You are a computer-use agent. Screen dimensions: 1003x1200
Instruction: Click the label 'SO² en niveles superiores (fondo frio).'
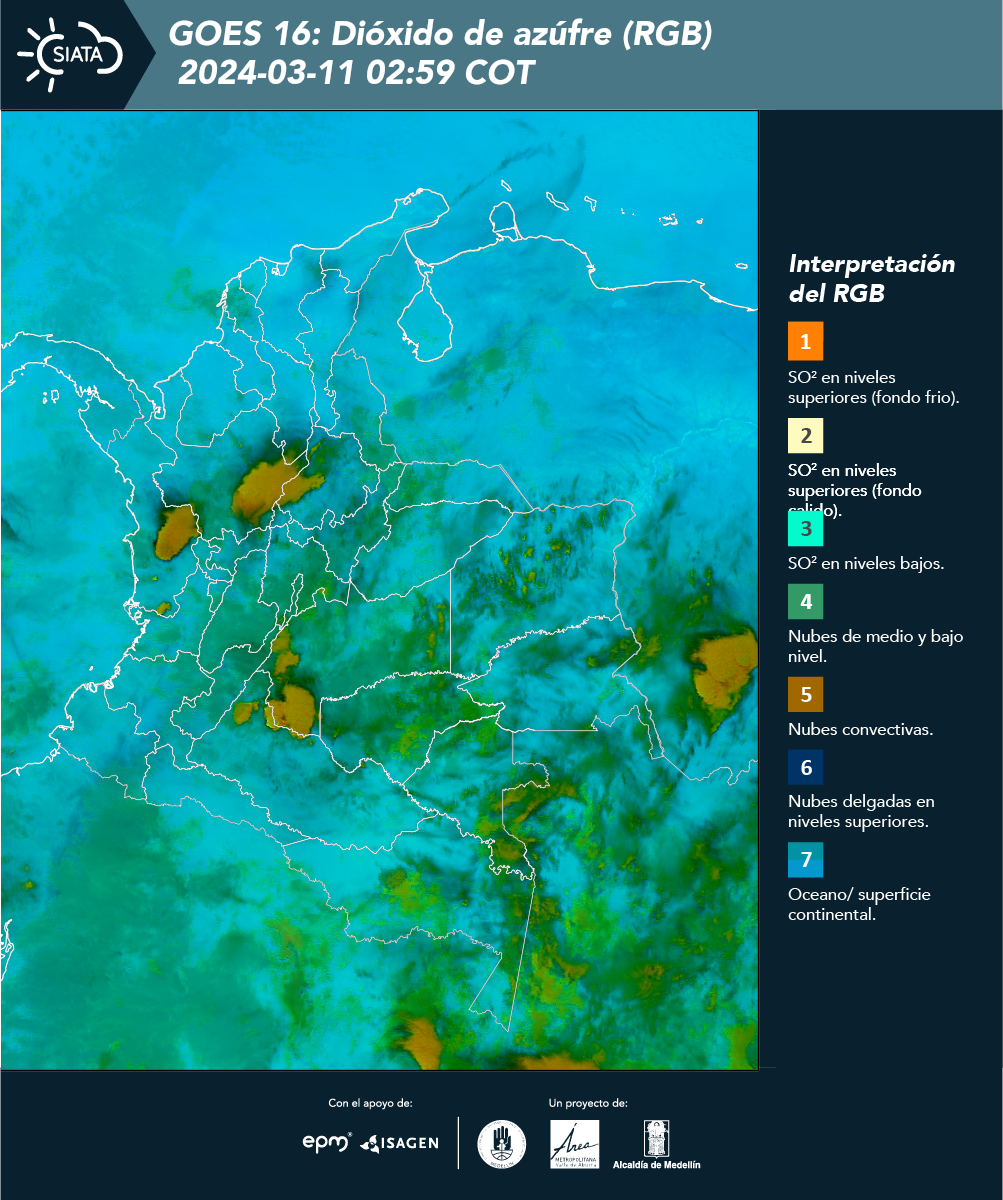tap(874, 387)
